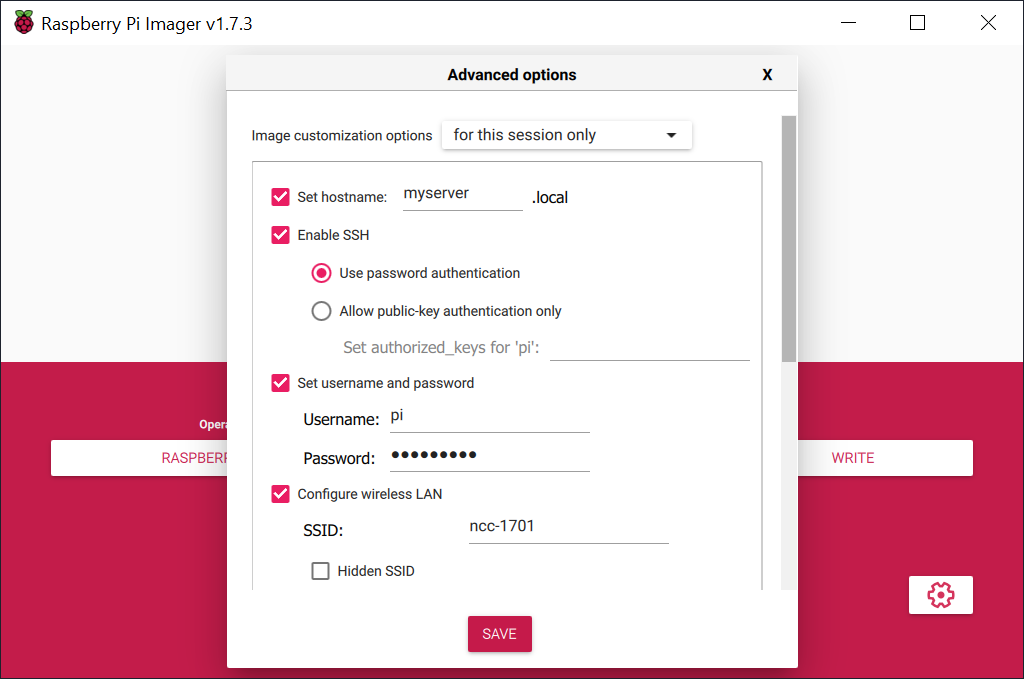This screenshot has height=679, width=1024.
Task: Click the settings gear icon
Action: coord(940,594)
